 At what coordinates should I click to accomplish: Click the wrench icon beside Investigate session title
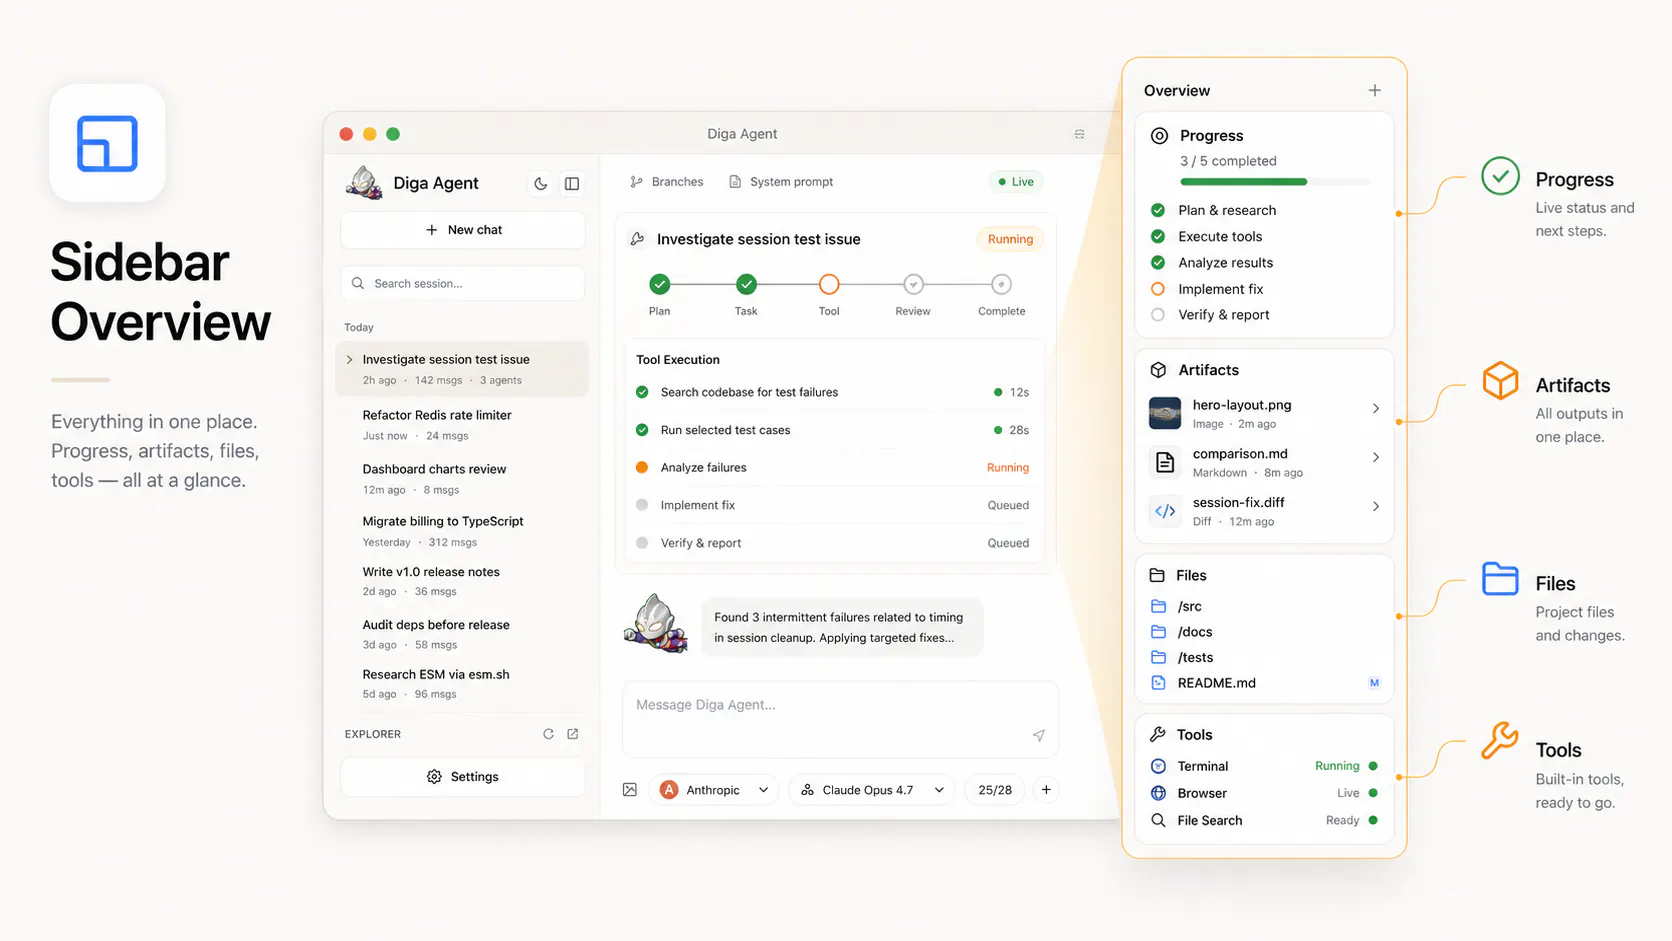click(x=637, y=239)
